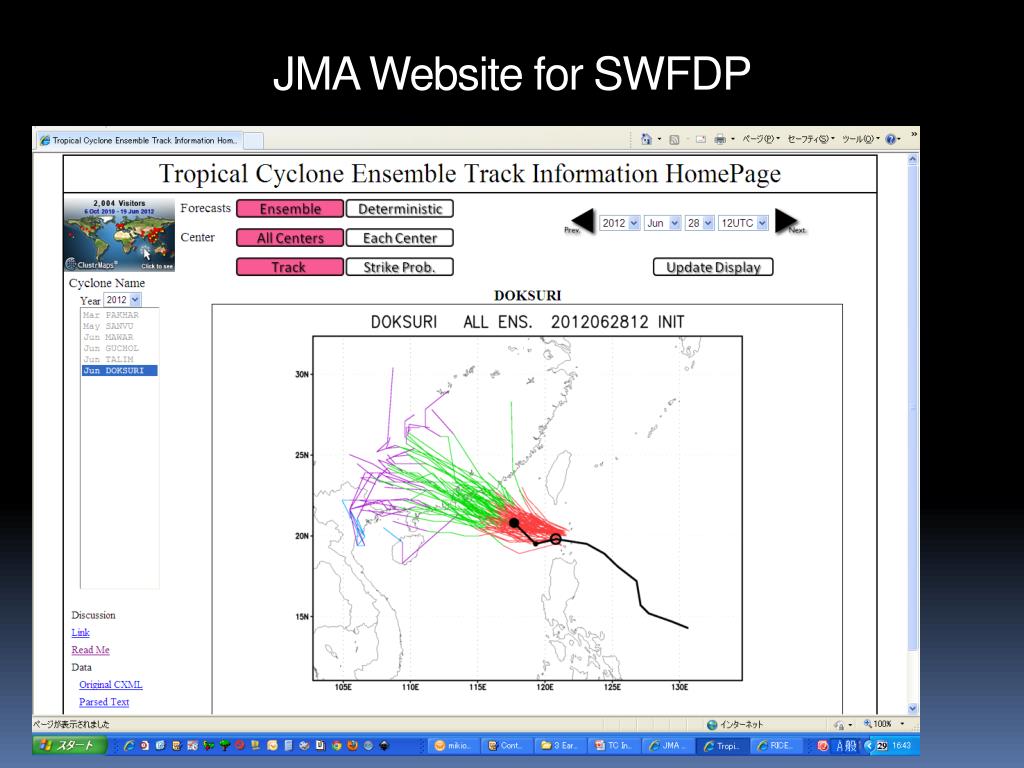Click the RSS feeds toolbar icon

(x=674, y=140)
